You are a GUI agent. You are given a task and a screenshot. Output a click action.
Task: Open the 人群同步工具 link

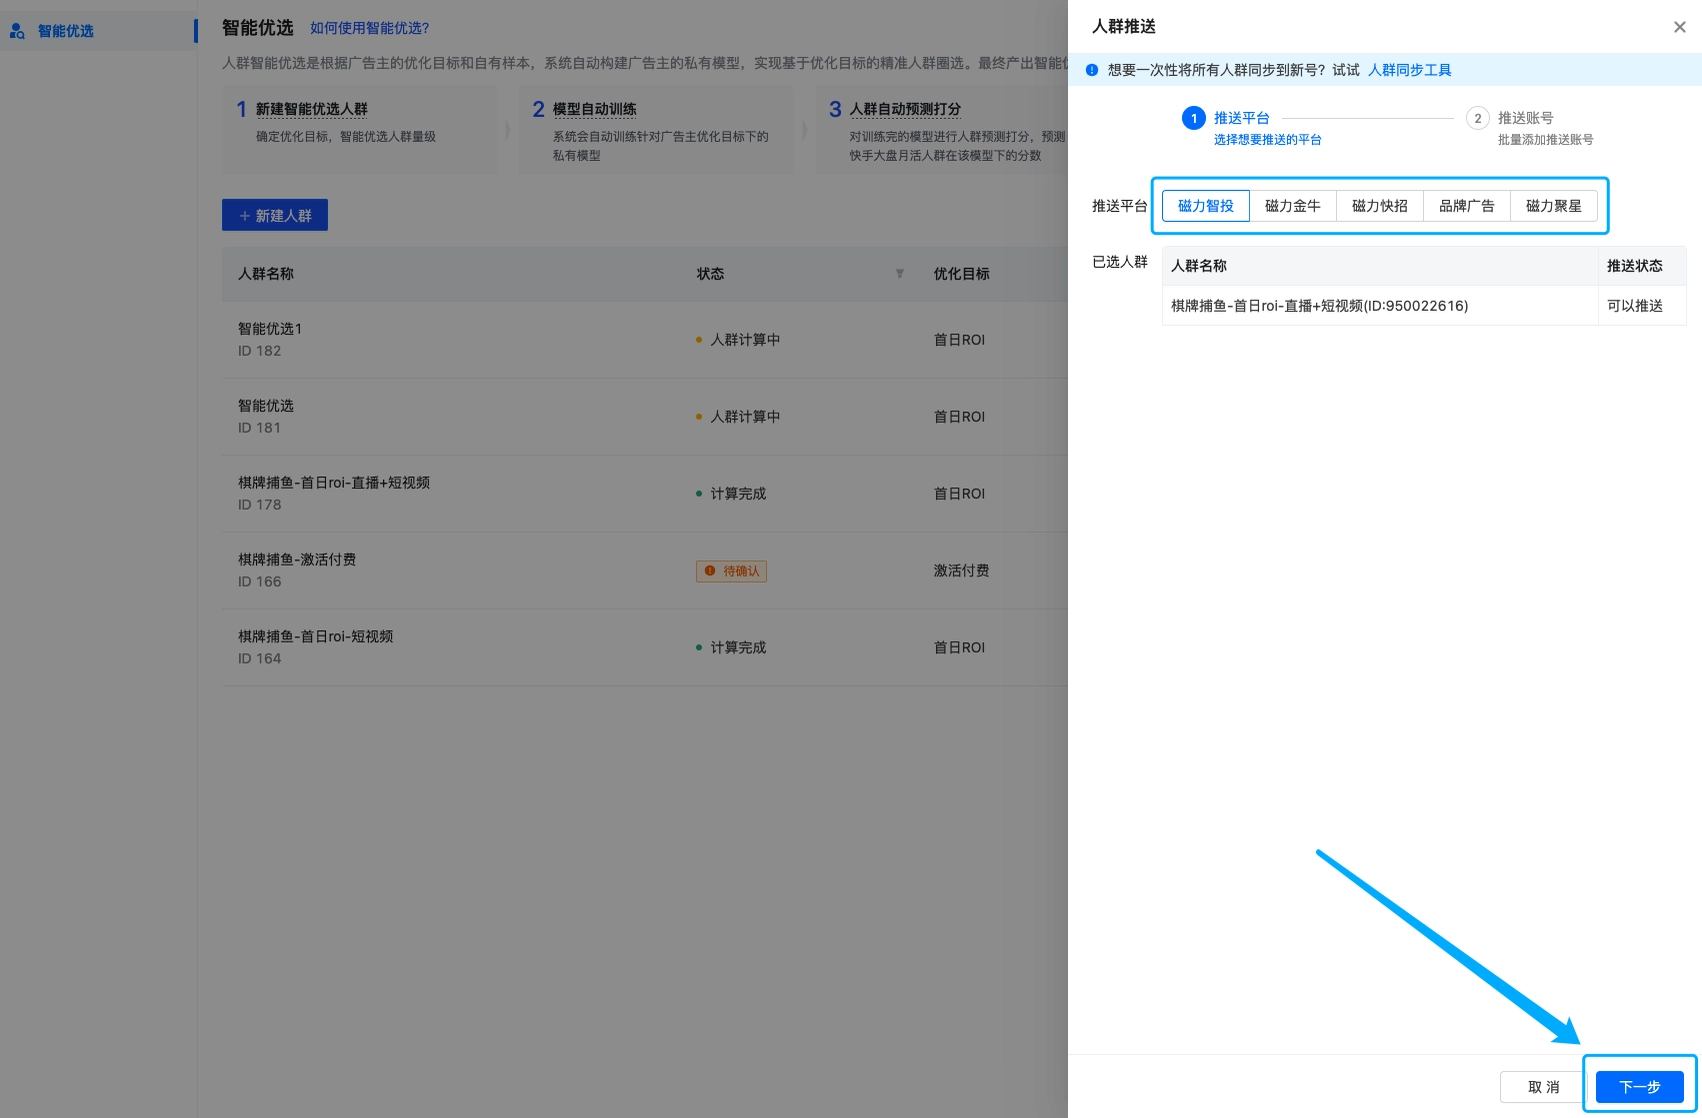click(x=1409, y=69)
